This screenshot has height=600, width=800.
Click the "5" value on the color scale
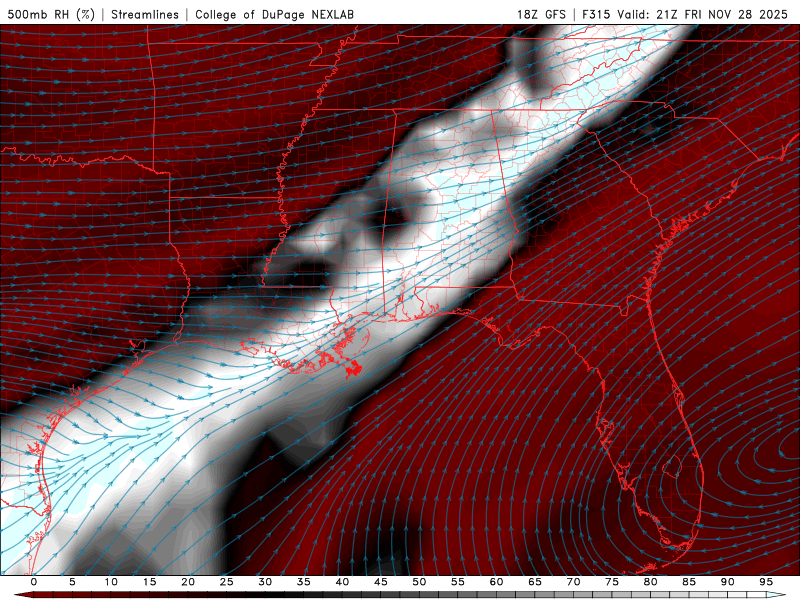point(72,582)
